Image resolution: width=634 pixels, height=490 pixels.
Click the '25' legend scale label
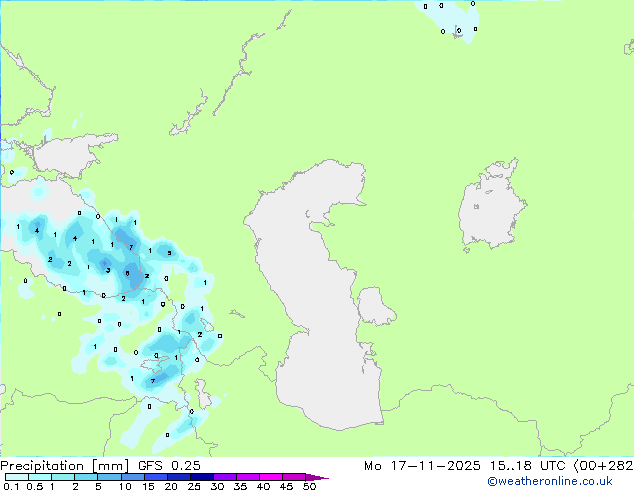[x=194, y=486]
